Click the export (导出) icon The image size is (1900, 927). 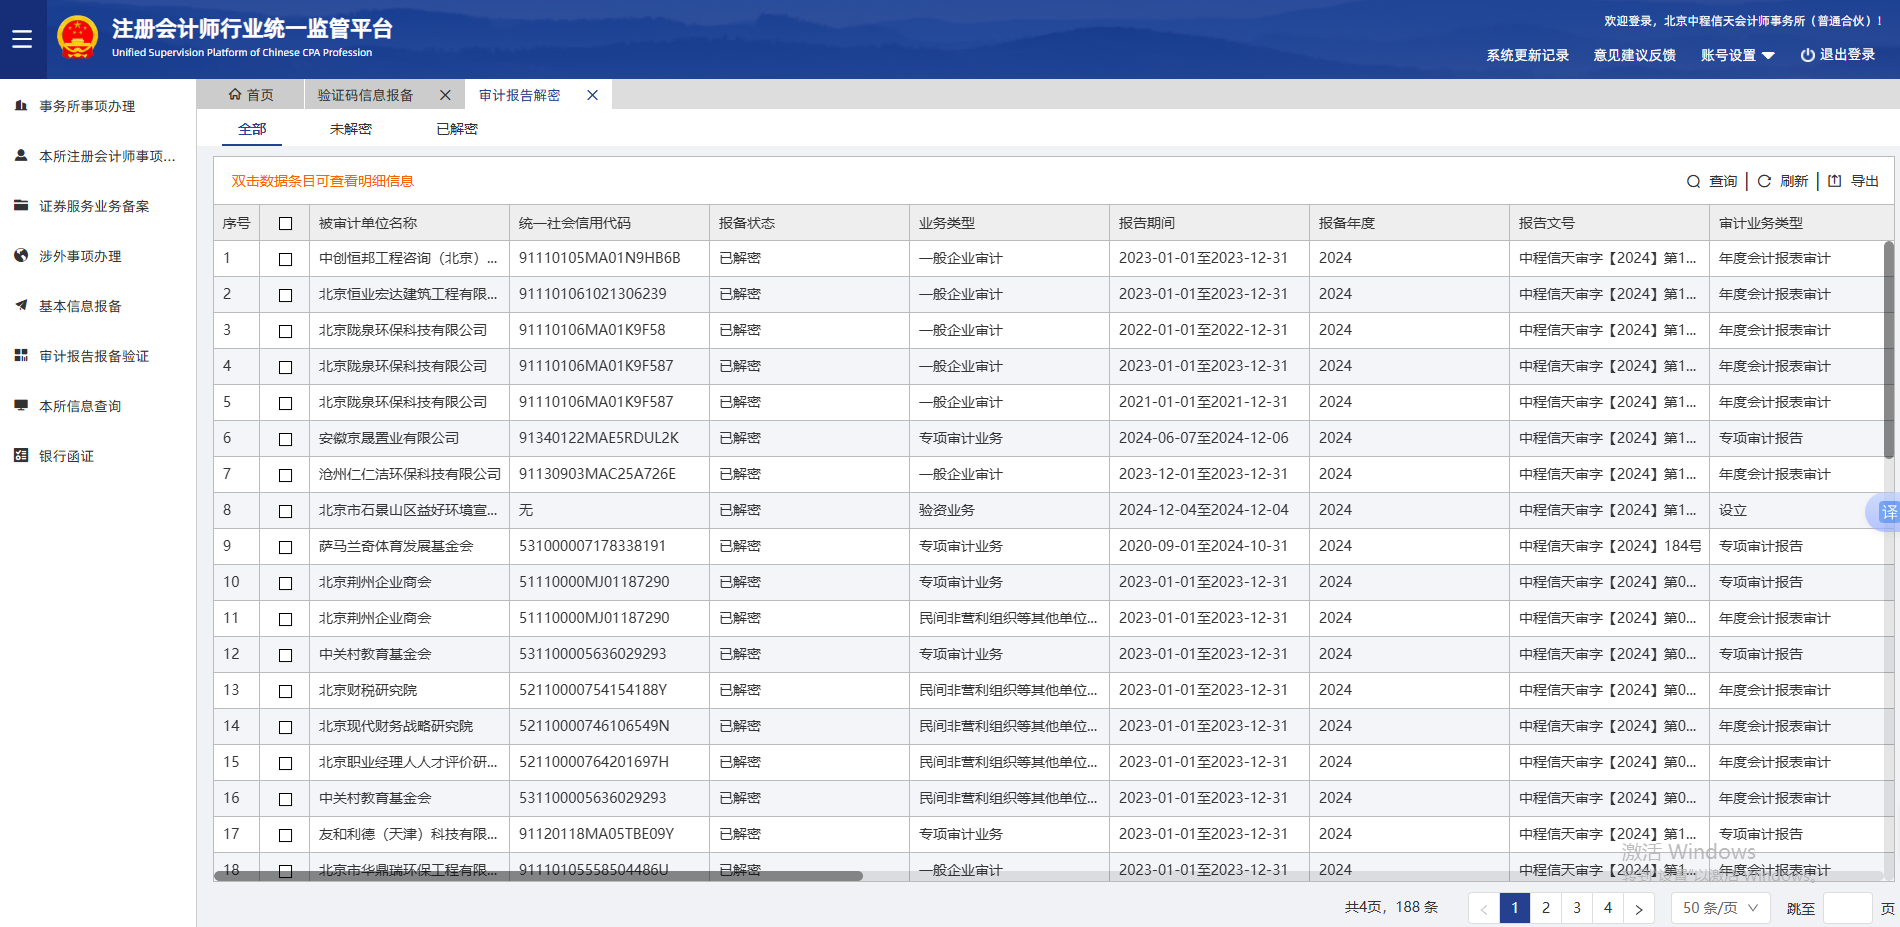coord(1834,182)
